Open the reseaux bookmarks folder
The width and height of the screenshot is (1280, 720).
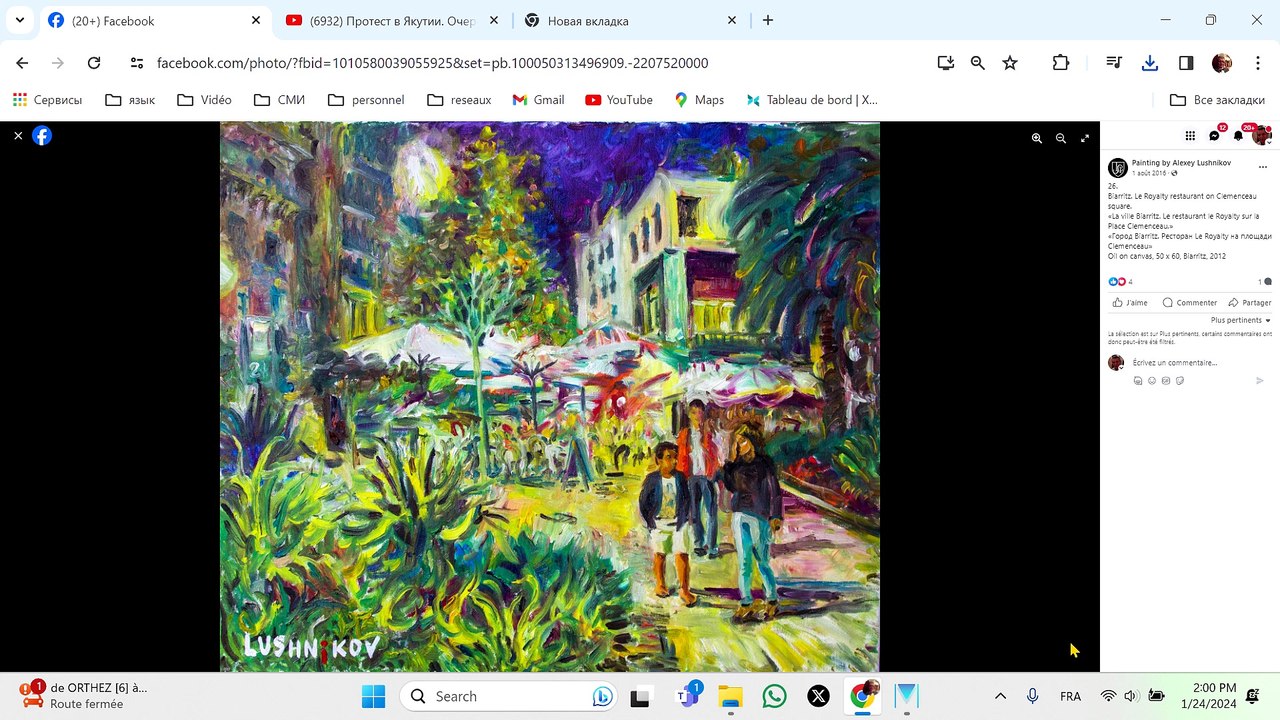click(459, 100)
